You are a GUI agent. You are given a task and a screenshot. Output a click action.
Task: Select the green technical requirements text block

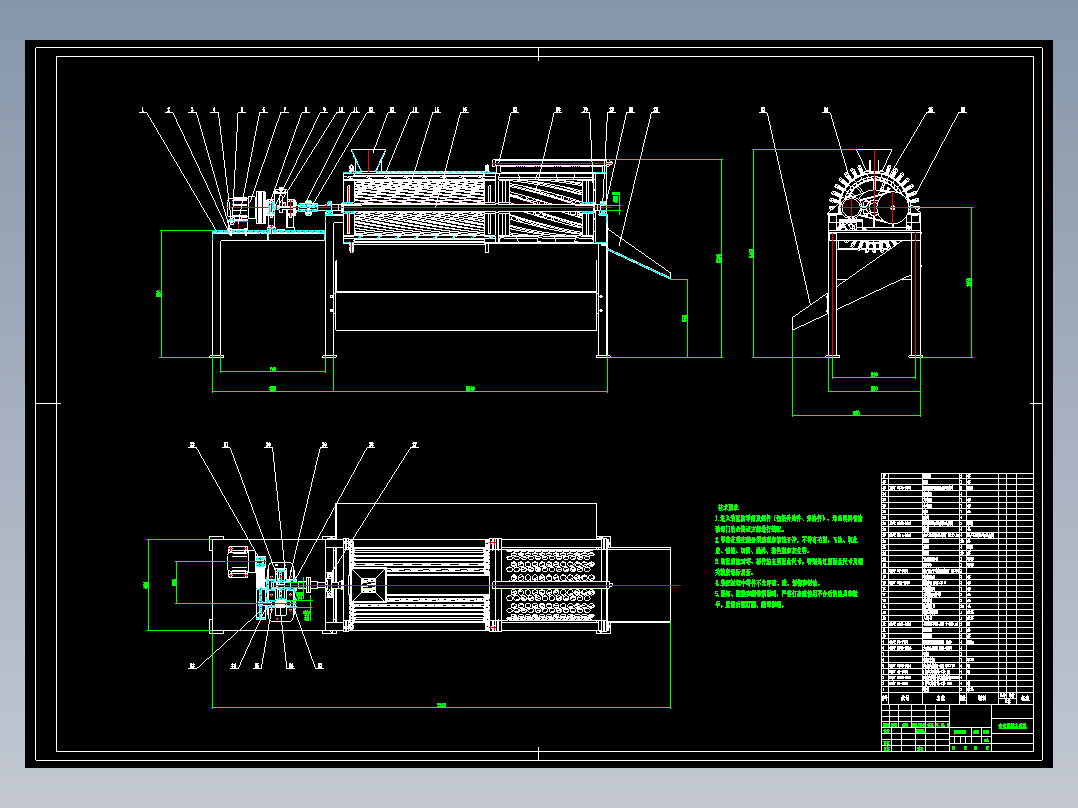(x=788, y=556)
